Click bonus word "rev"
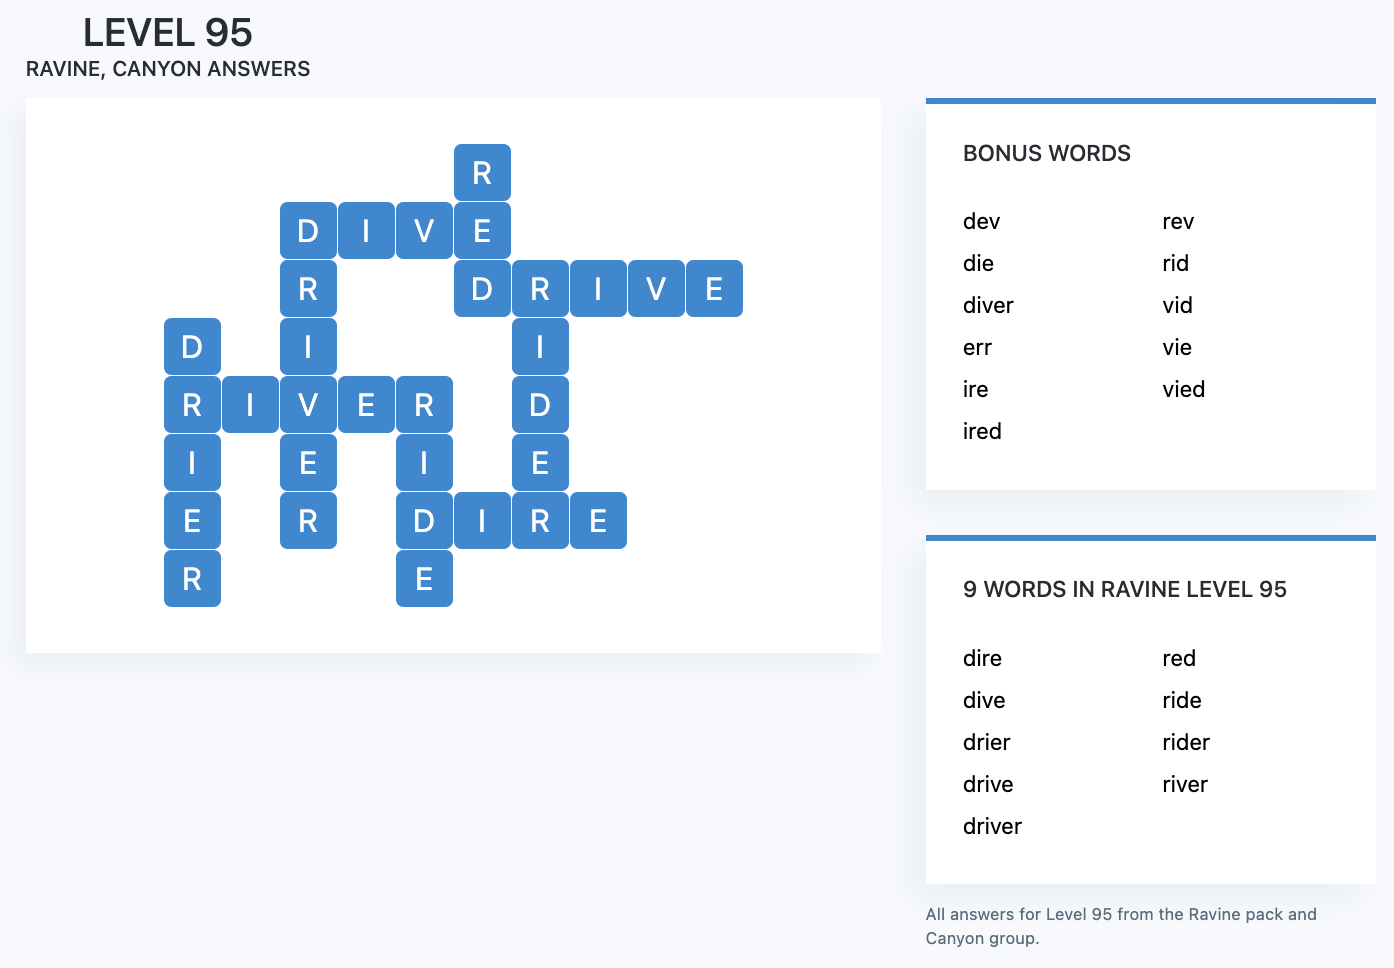1394x968 pixels. (1178, 222)
